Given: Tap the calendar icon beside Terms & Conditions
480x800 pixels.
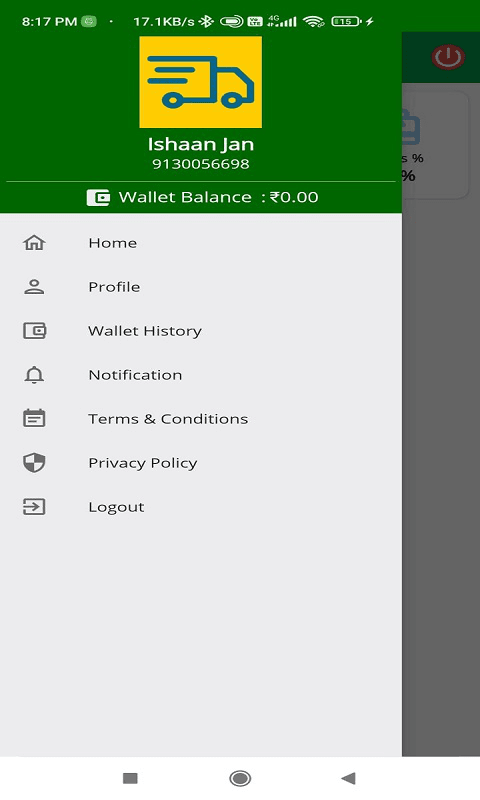Looking at the screenshot, I should pos(34,418).
